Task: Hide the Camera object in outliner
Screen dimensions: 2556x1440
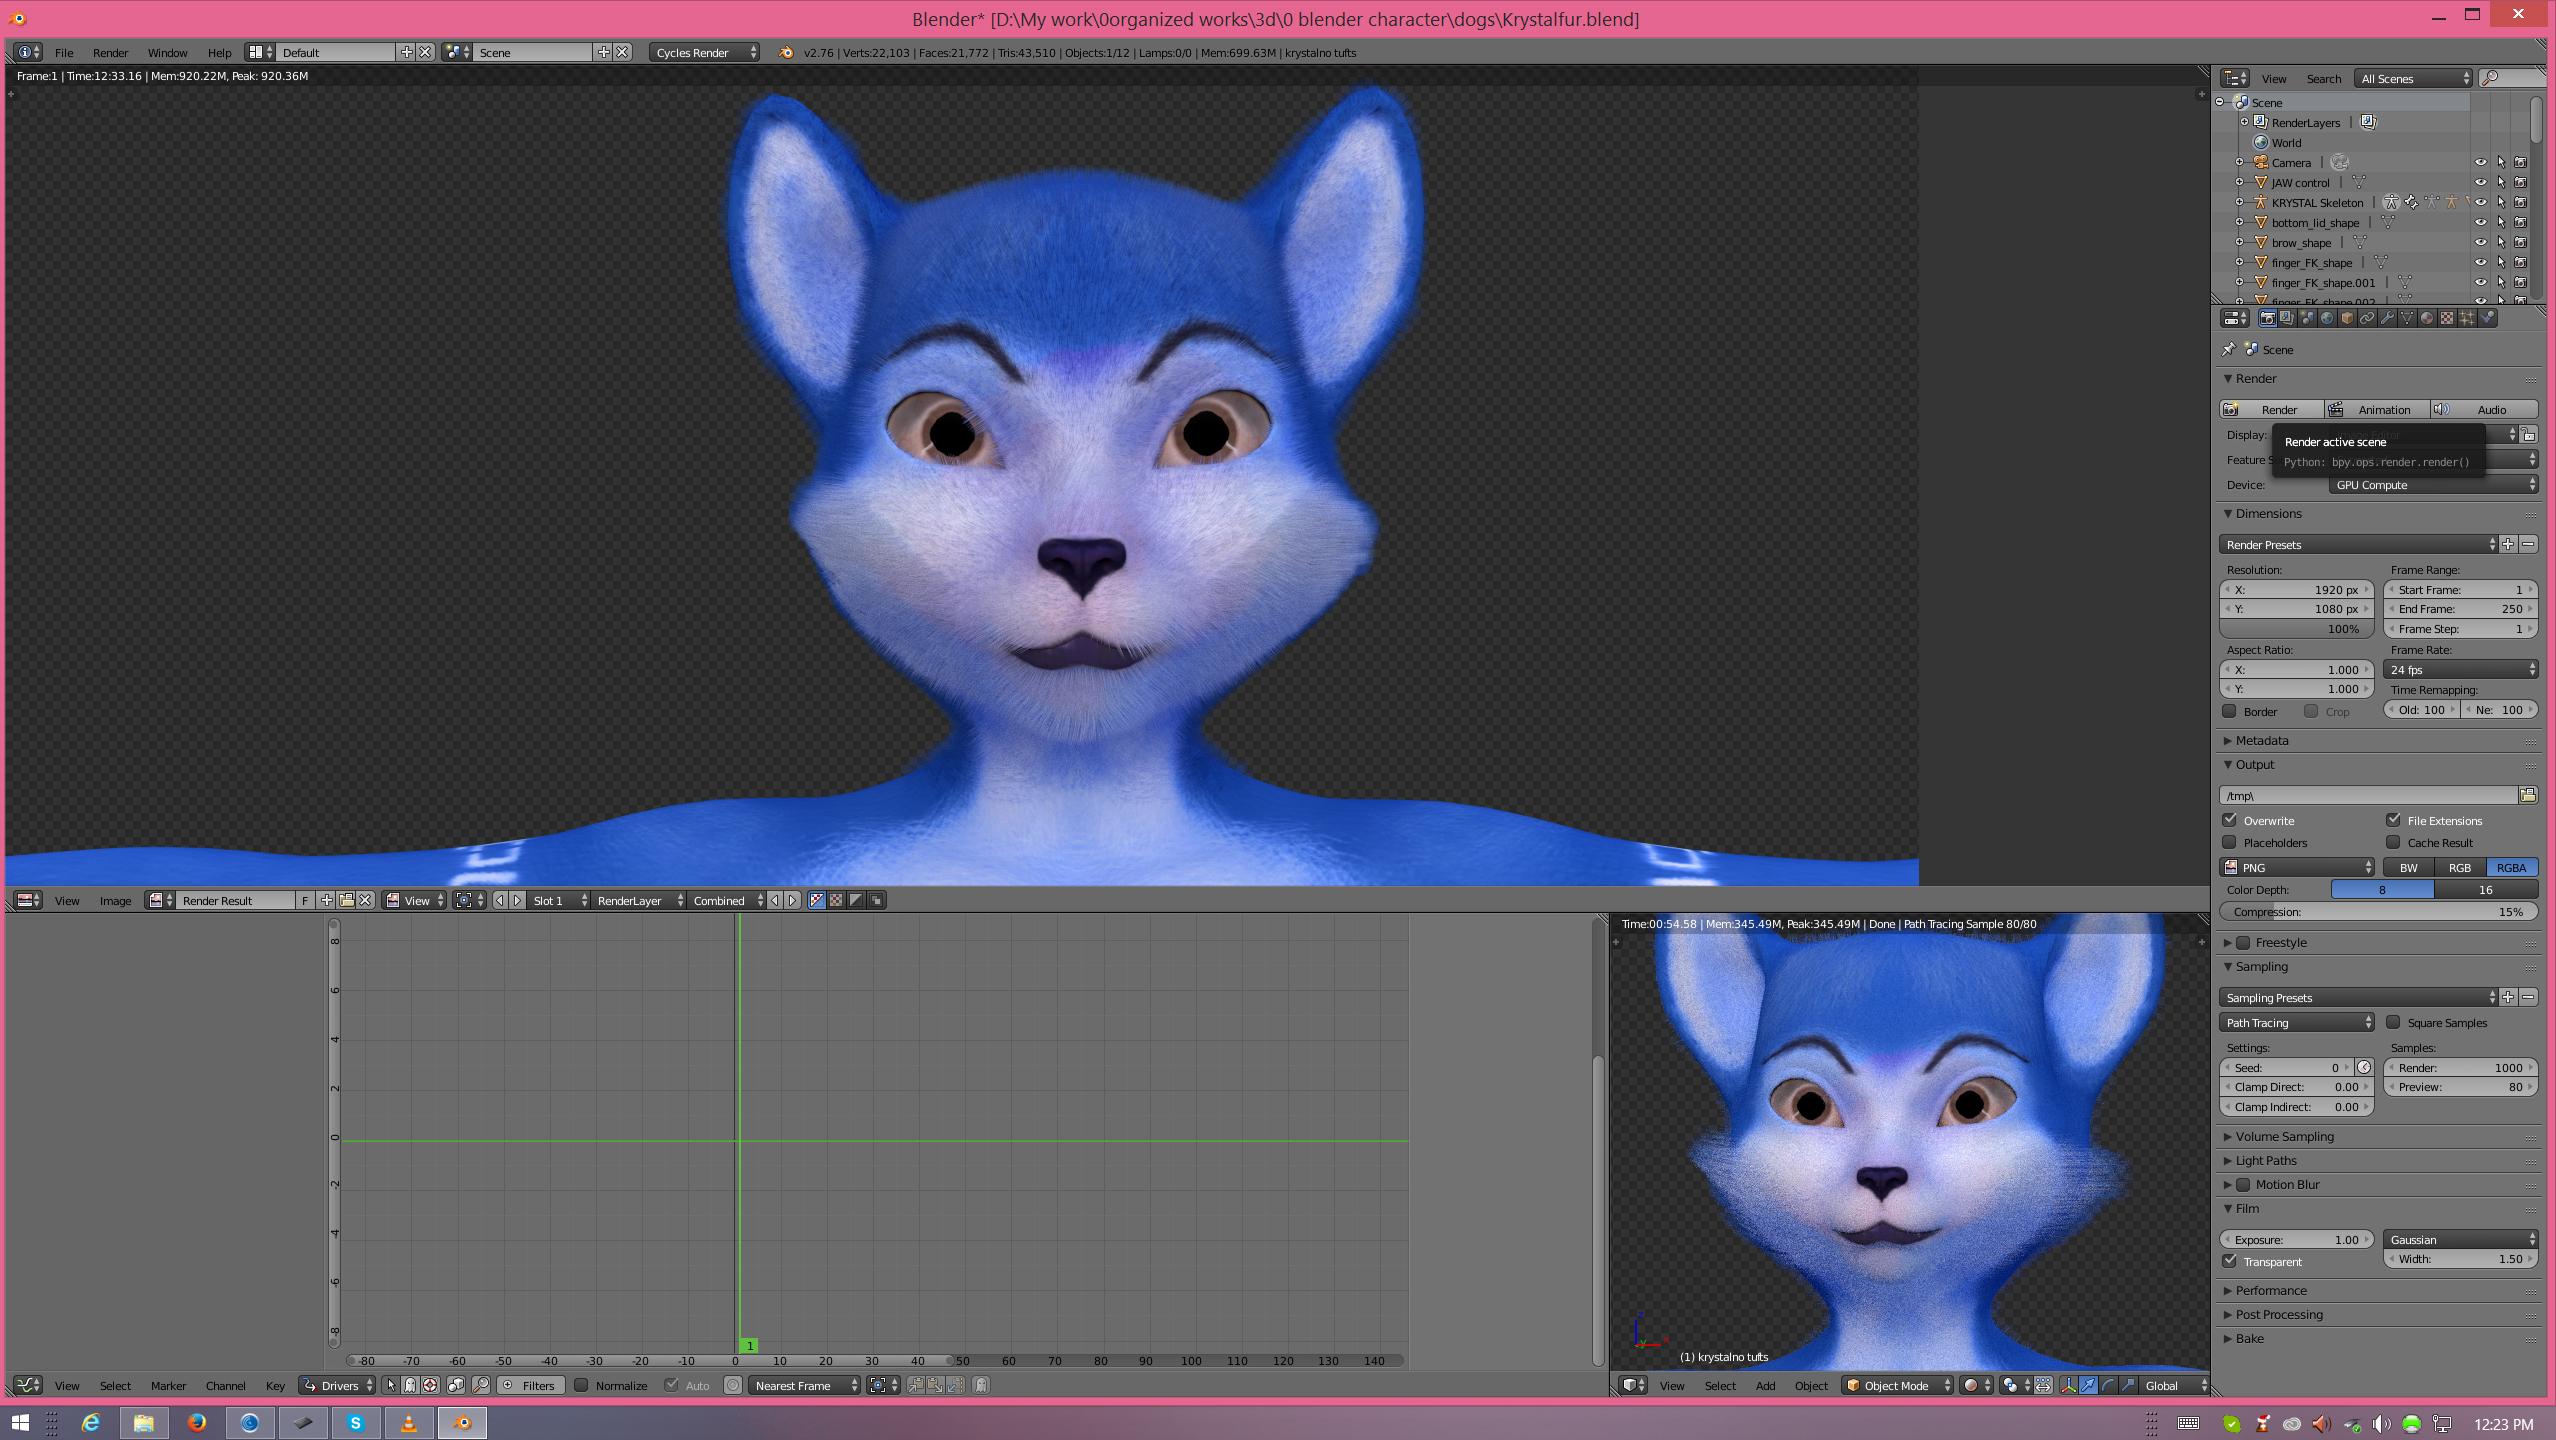Action: (2480, 162)
